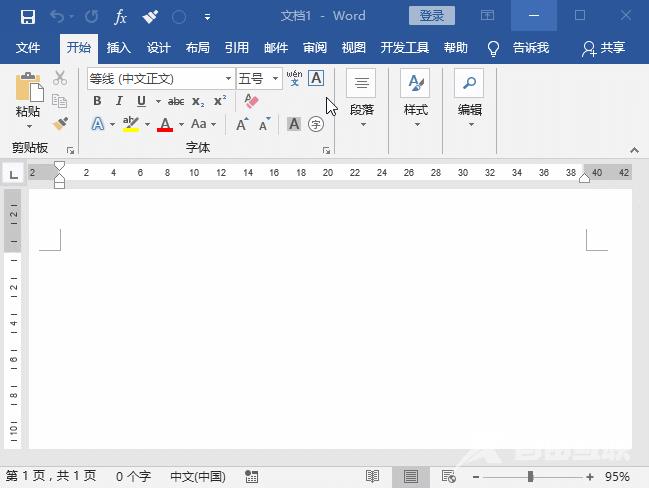Open the highlight color dropdown arrow

[147, 124]
